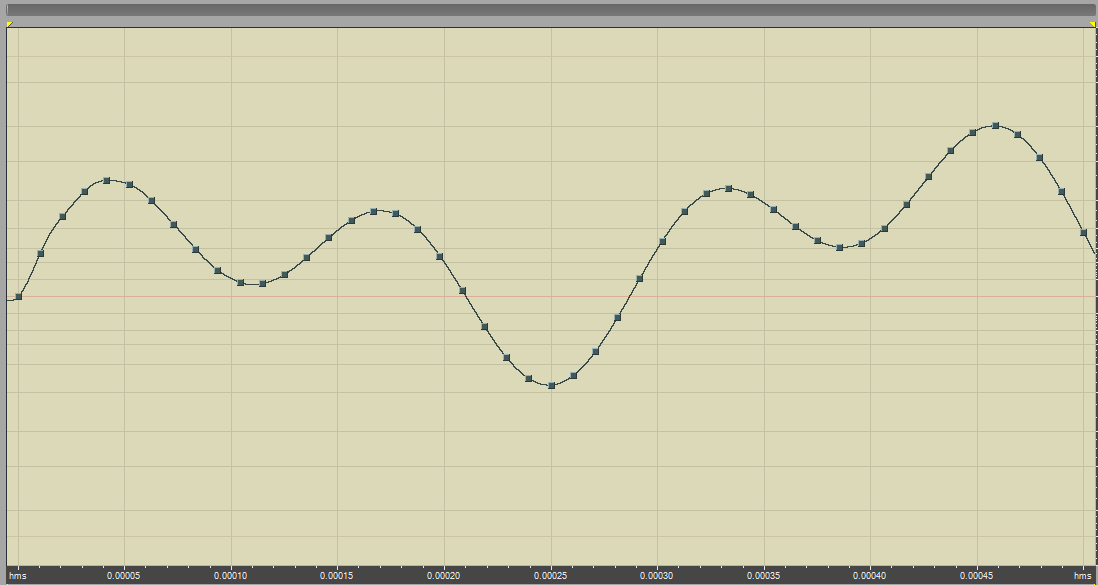Select the sample point at the lowest trough

click(x=551, y=385)
